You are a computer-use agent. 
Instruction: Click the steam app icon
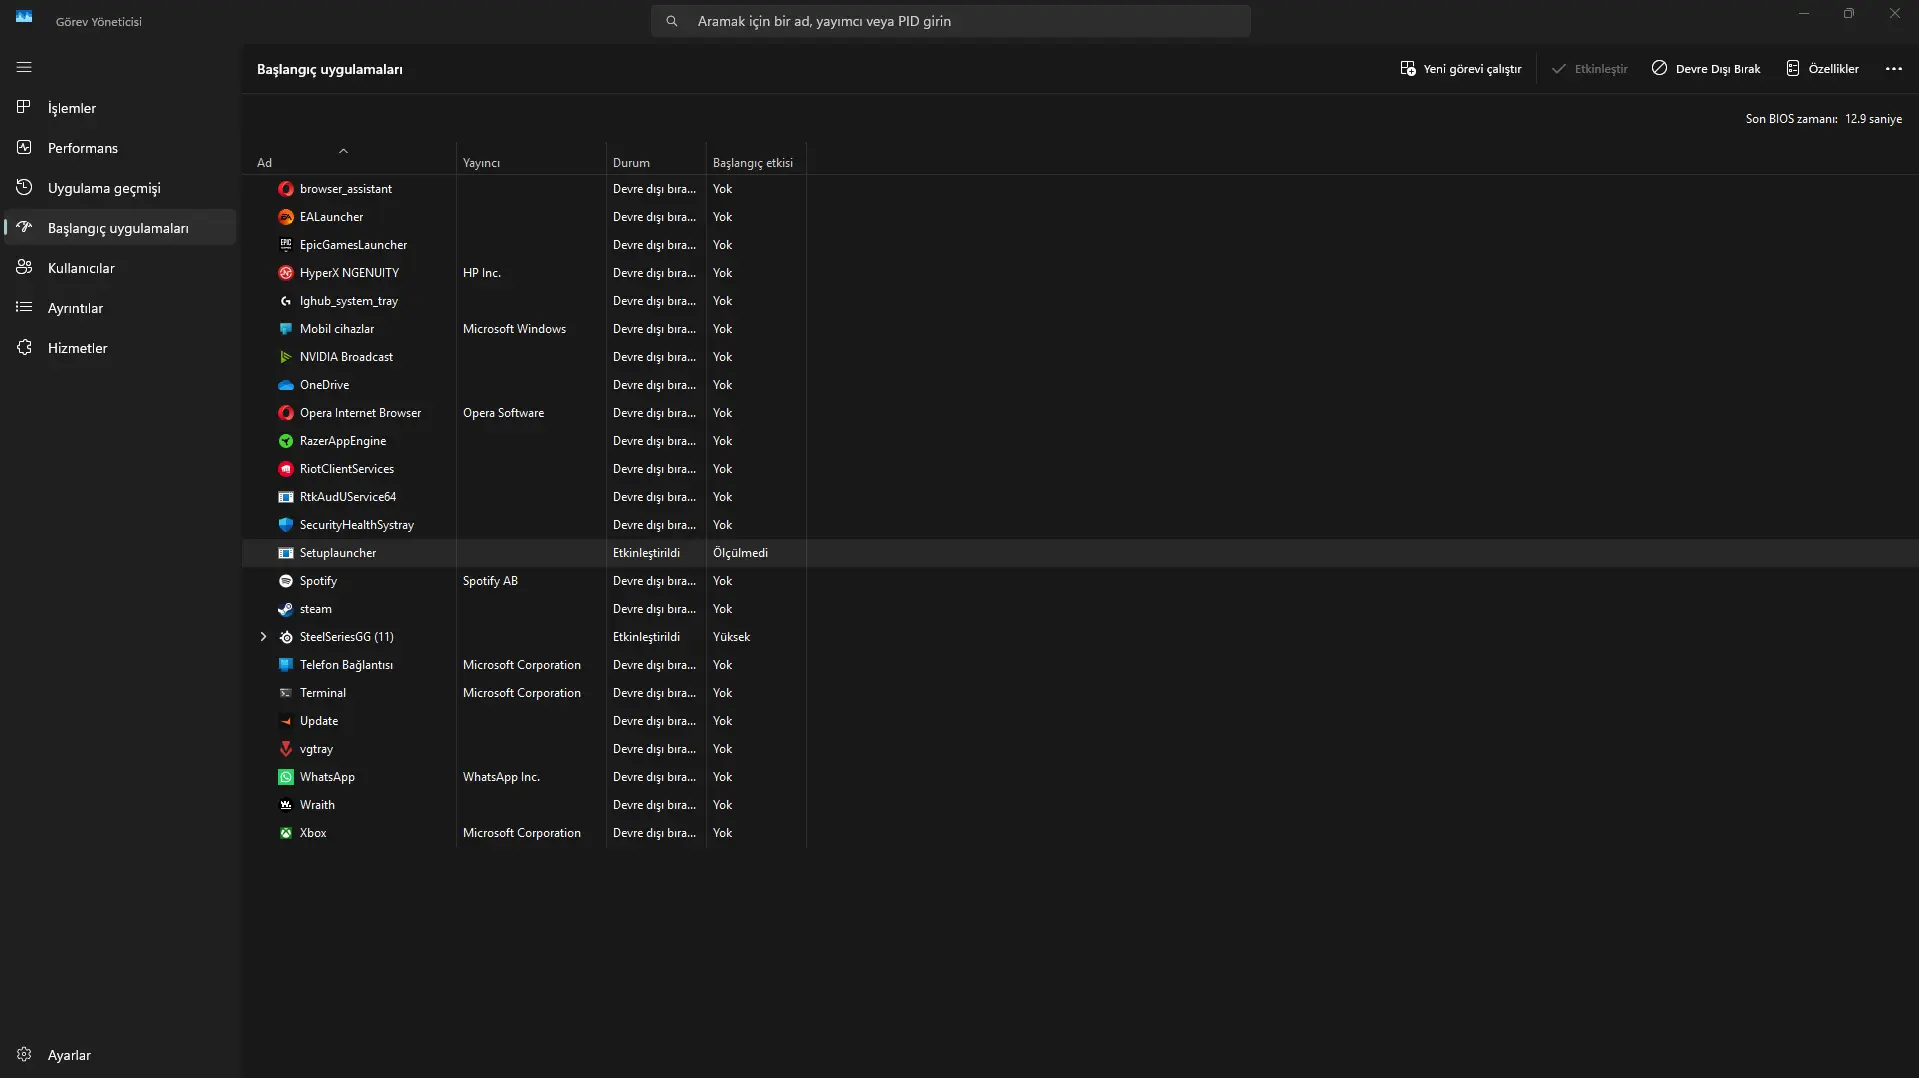point(286,609)
